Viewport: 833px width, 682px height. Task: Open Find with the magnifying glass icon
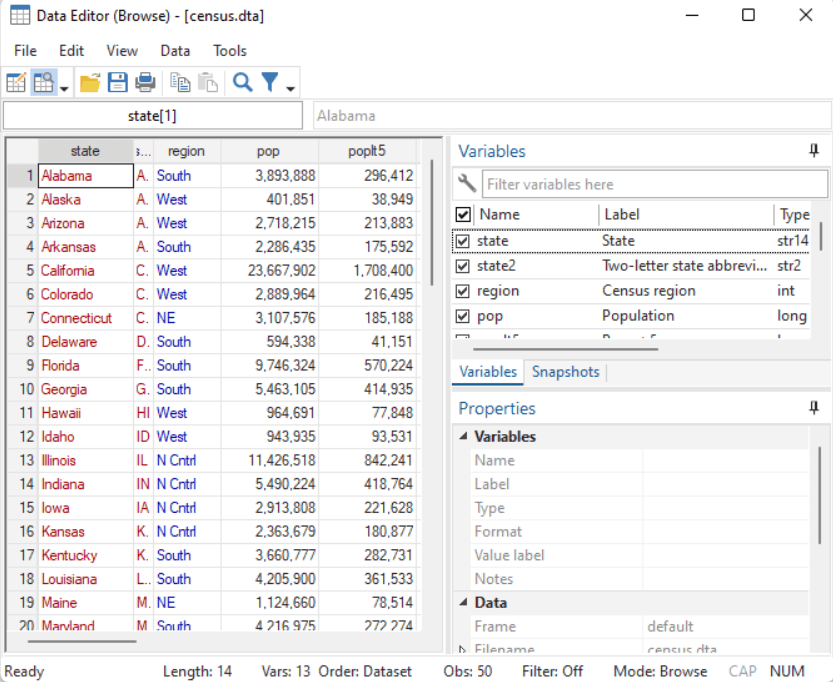pyautogui.click(x=242, y=83)
